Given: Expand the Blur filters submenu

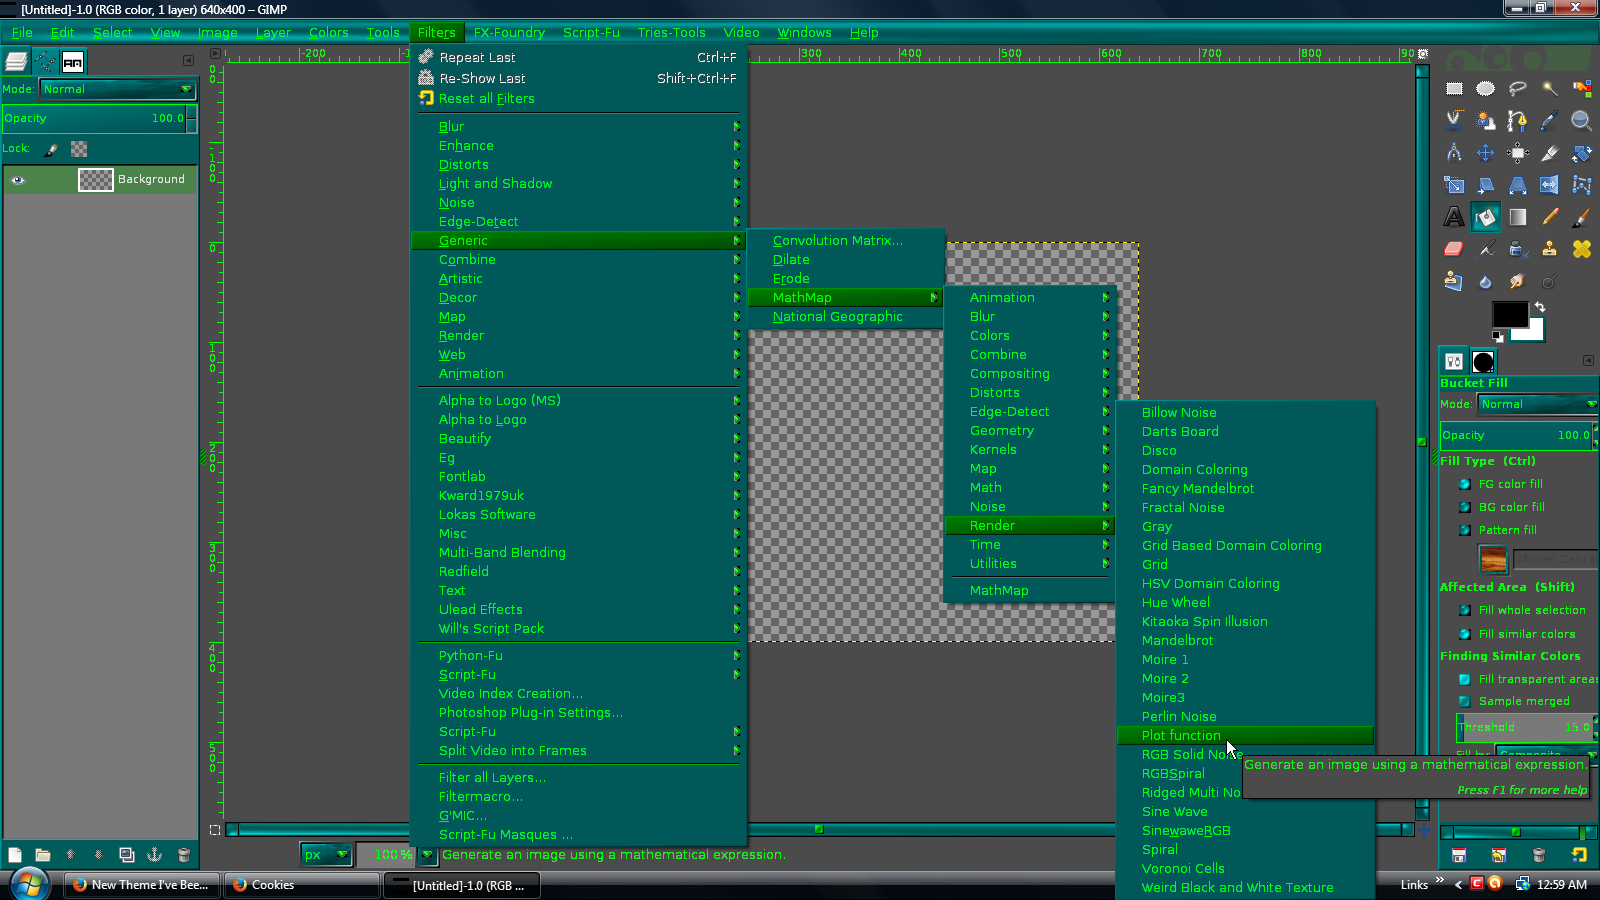Looking at the screenshot, I should pos(579,127).
